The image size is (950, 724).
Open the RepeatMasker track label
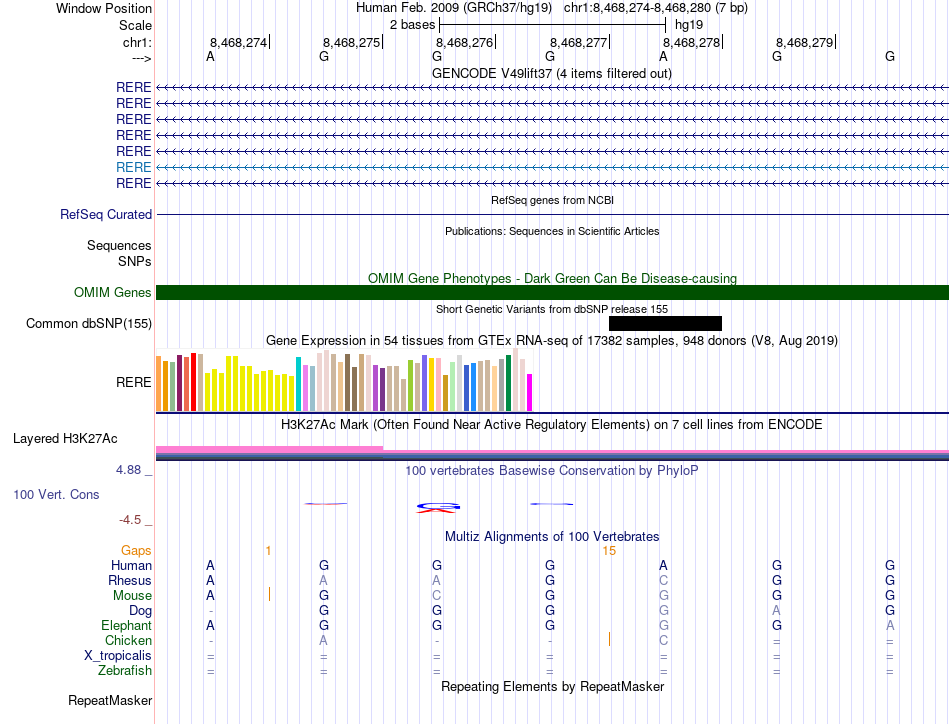[110, 700]
